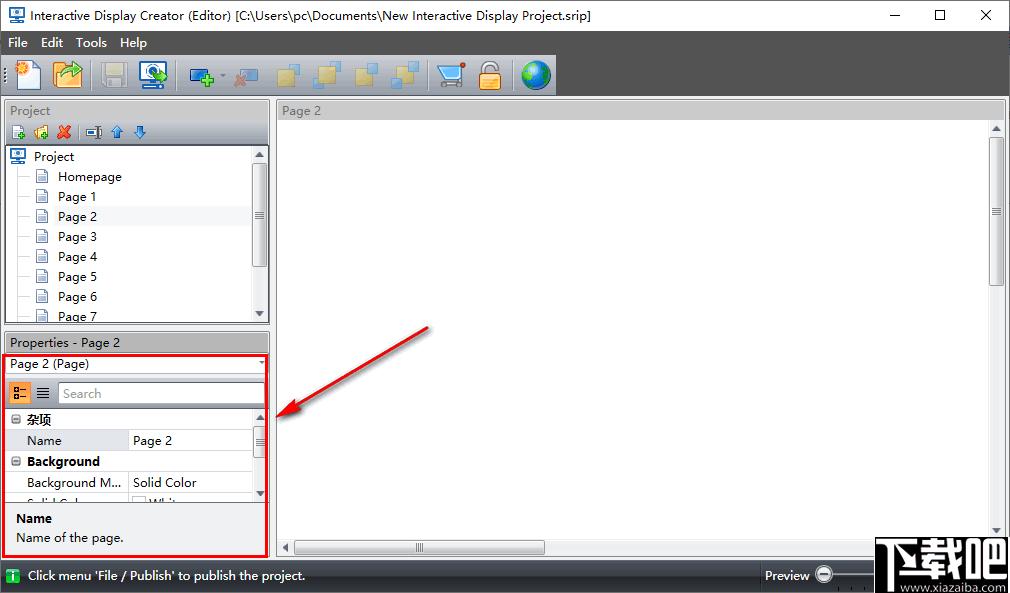Select Page 3 in project tree
The width and height of the screenshot is (1010, 593).
coord(77,237)
